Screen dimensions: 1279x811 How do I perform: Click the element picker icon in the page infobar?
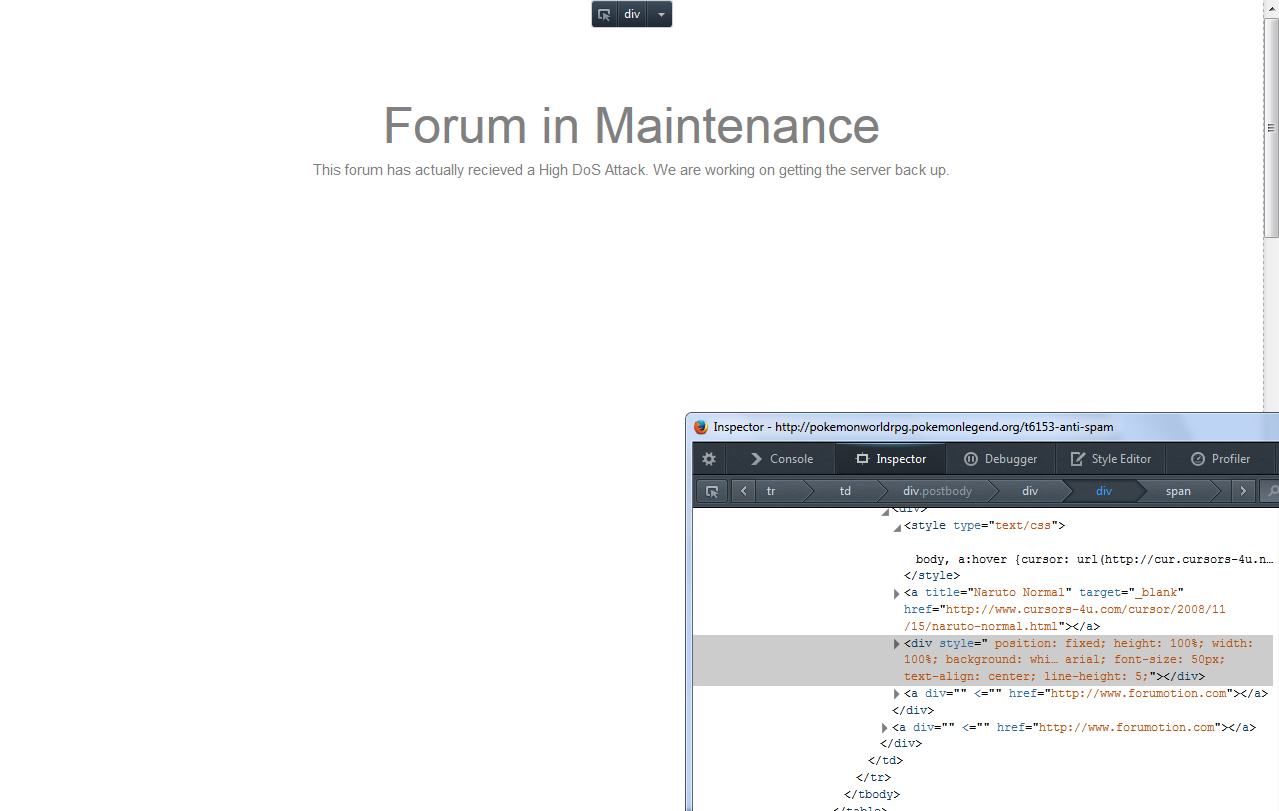tap(604, 14)
